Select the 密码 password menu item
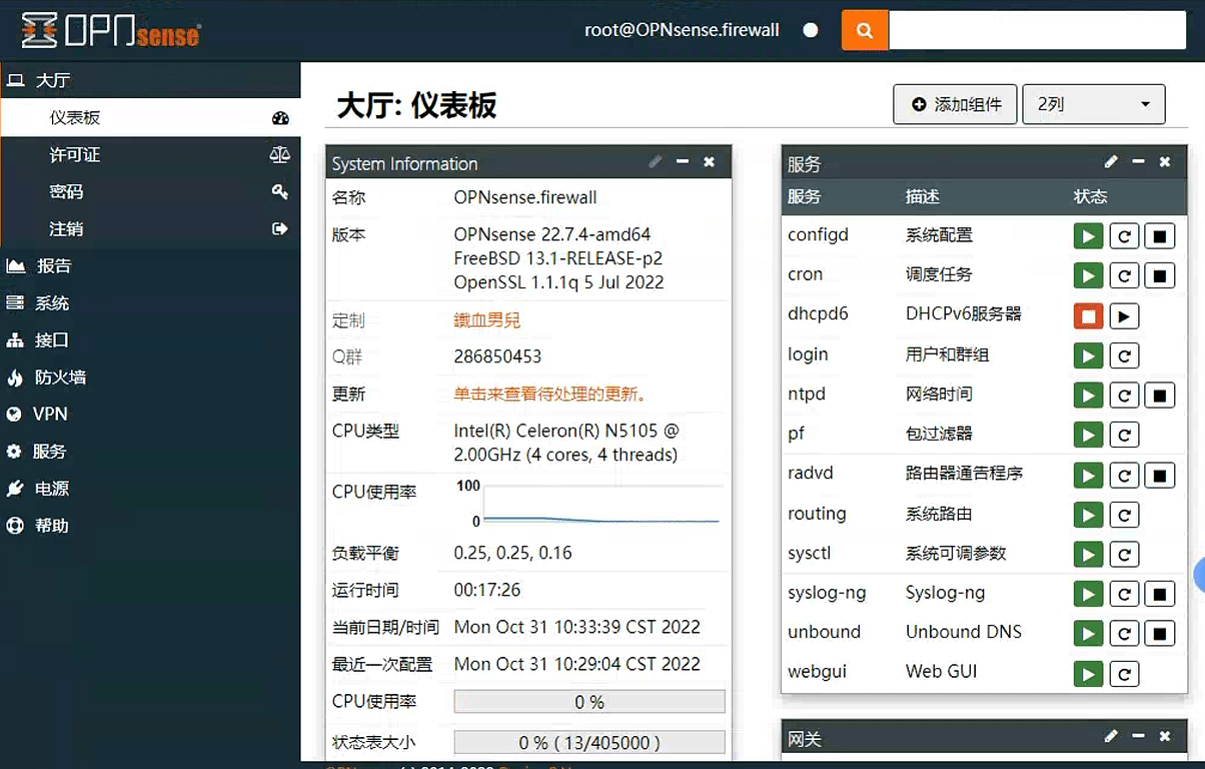This screenshot has height=769, width=1205. pos(66,192)
